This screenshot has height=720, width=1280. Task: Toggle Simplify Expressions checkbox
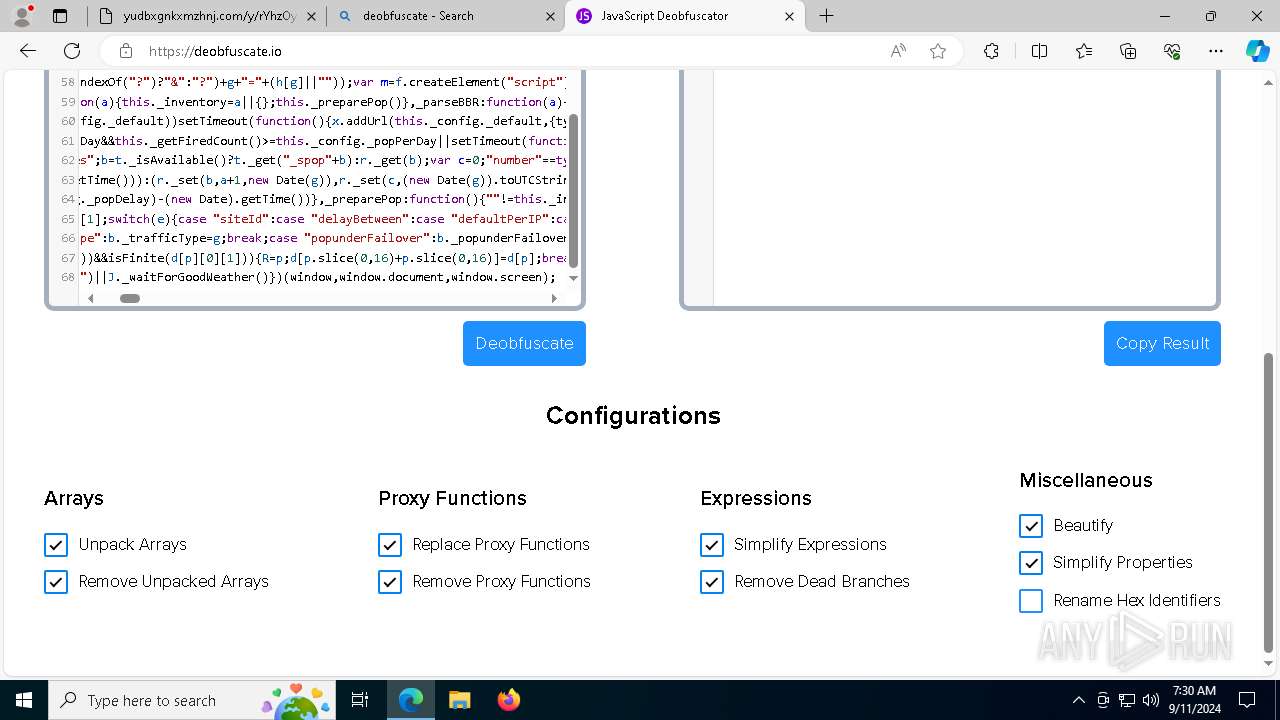(x=712, y=545)
